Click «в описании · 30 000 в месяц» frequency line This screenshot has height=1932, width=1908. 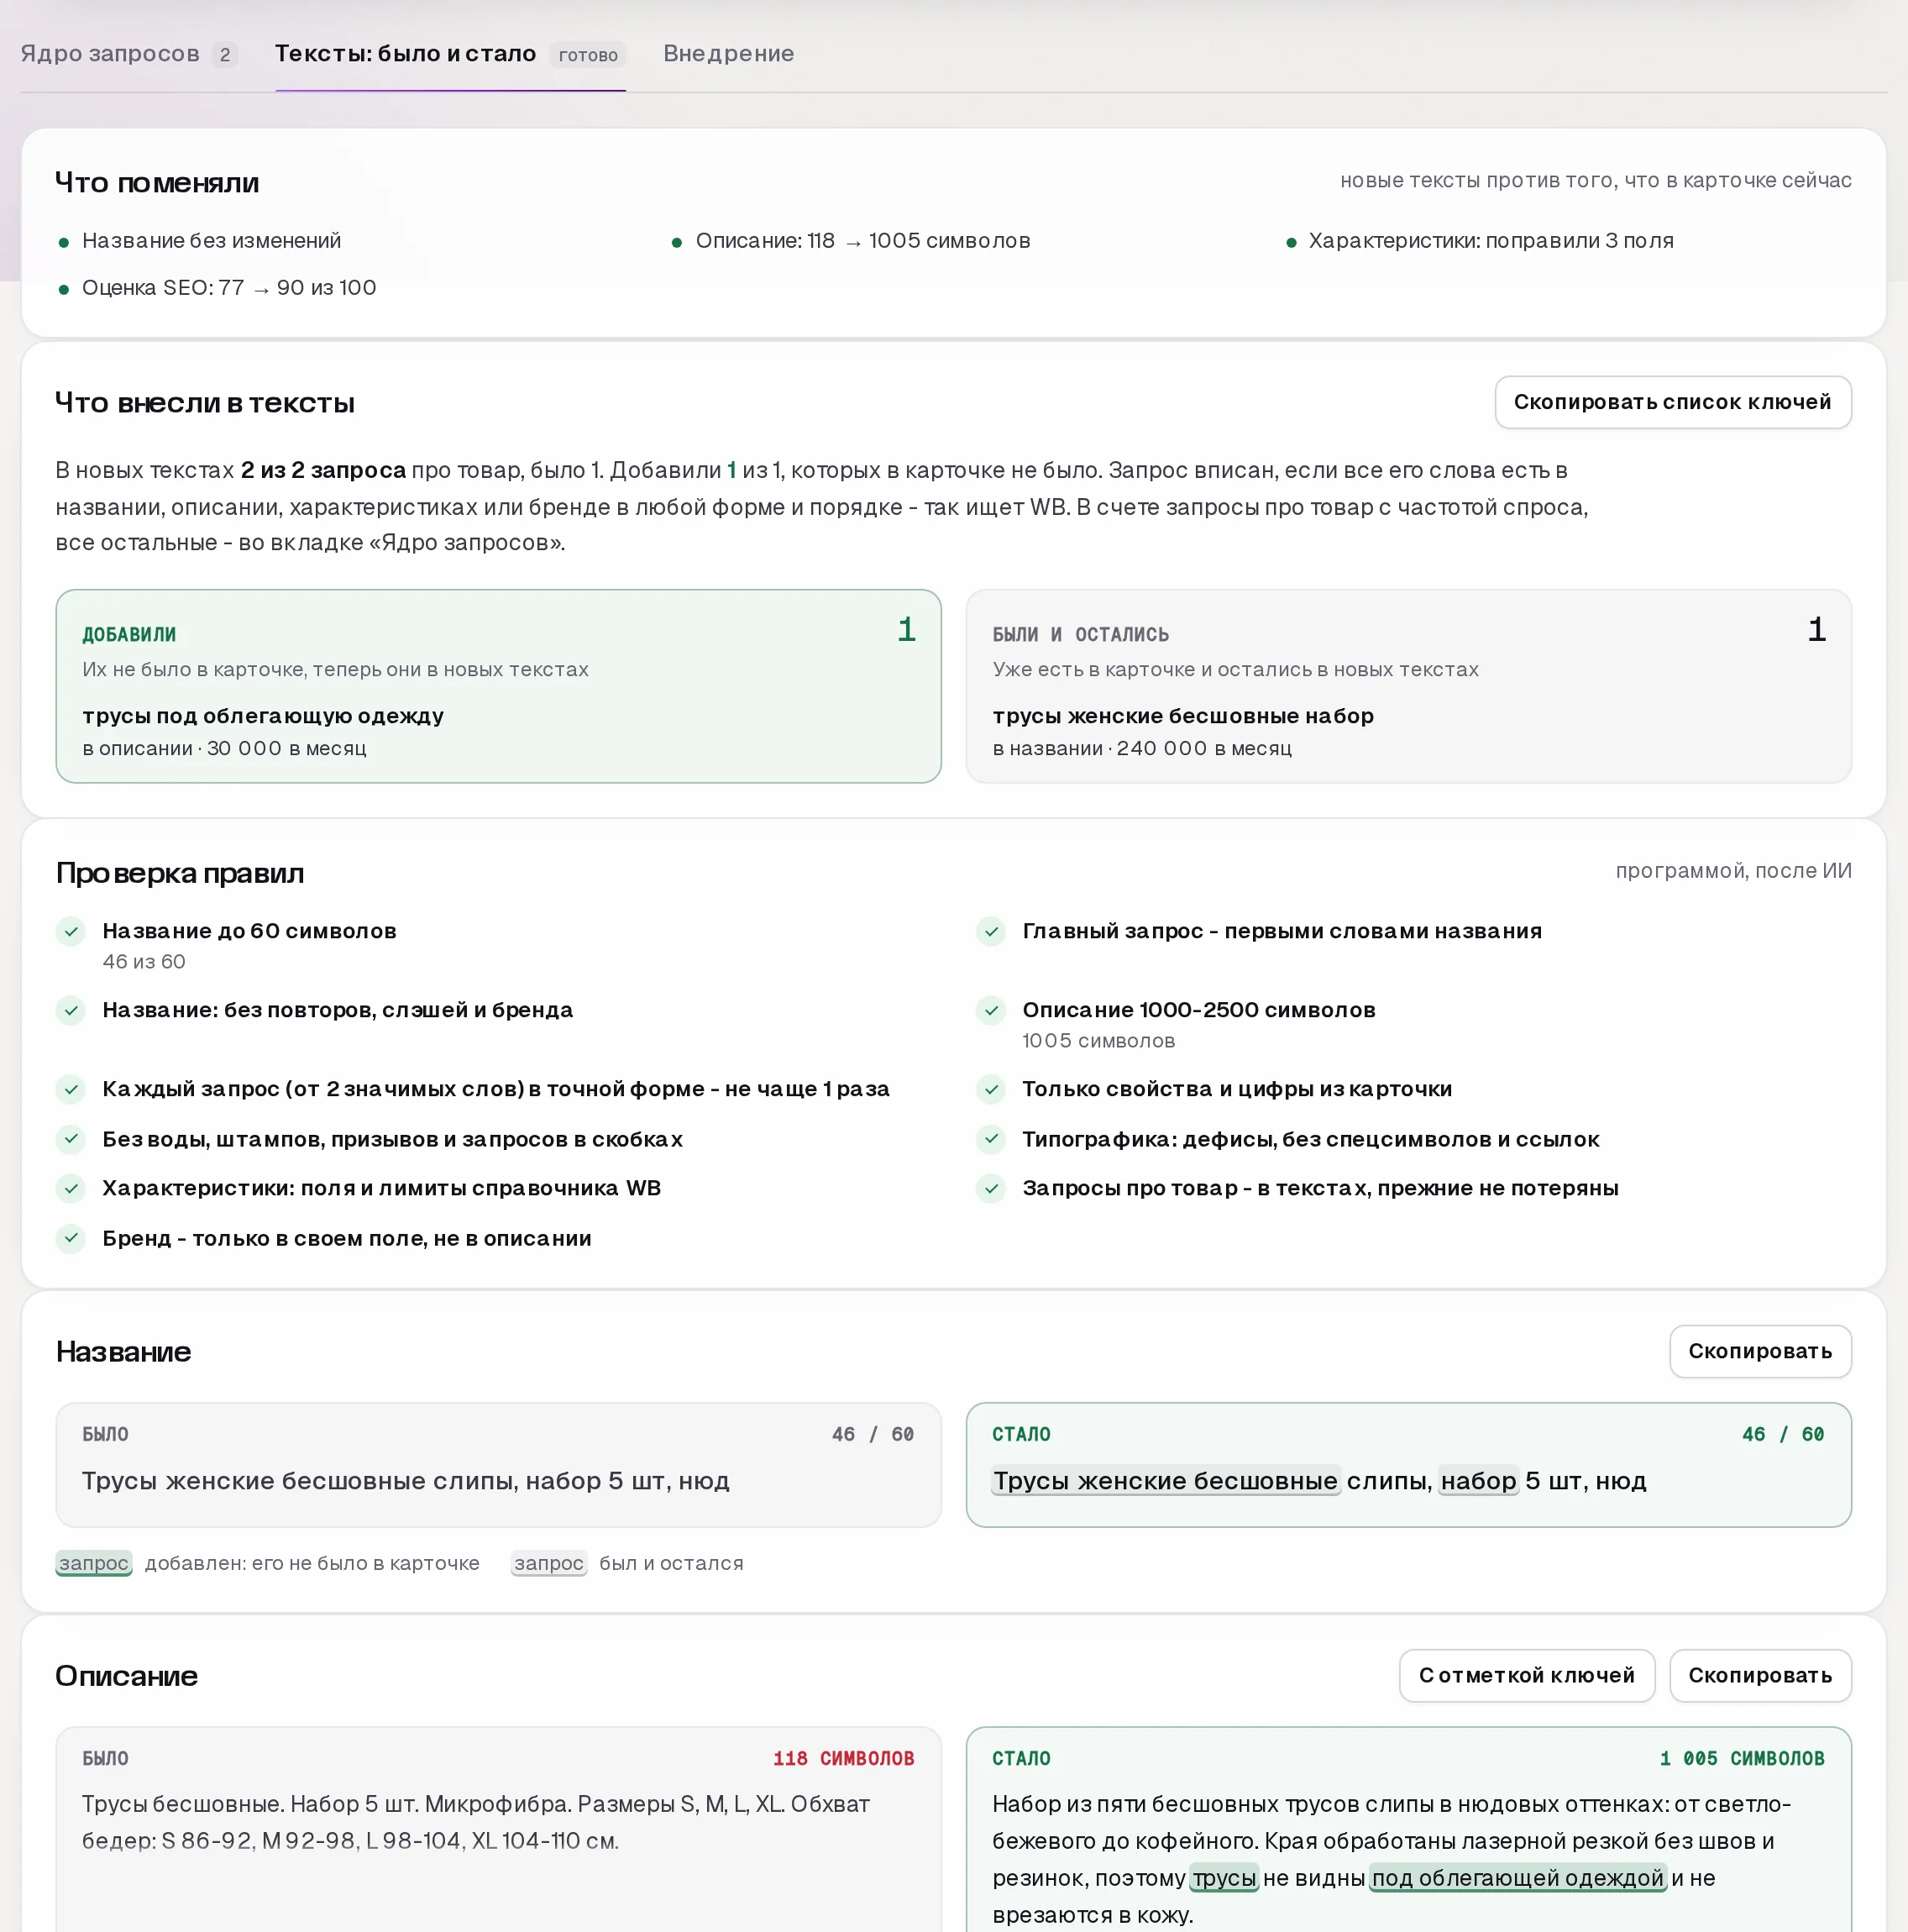click(x=225, y=748)
